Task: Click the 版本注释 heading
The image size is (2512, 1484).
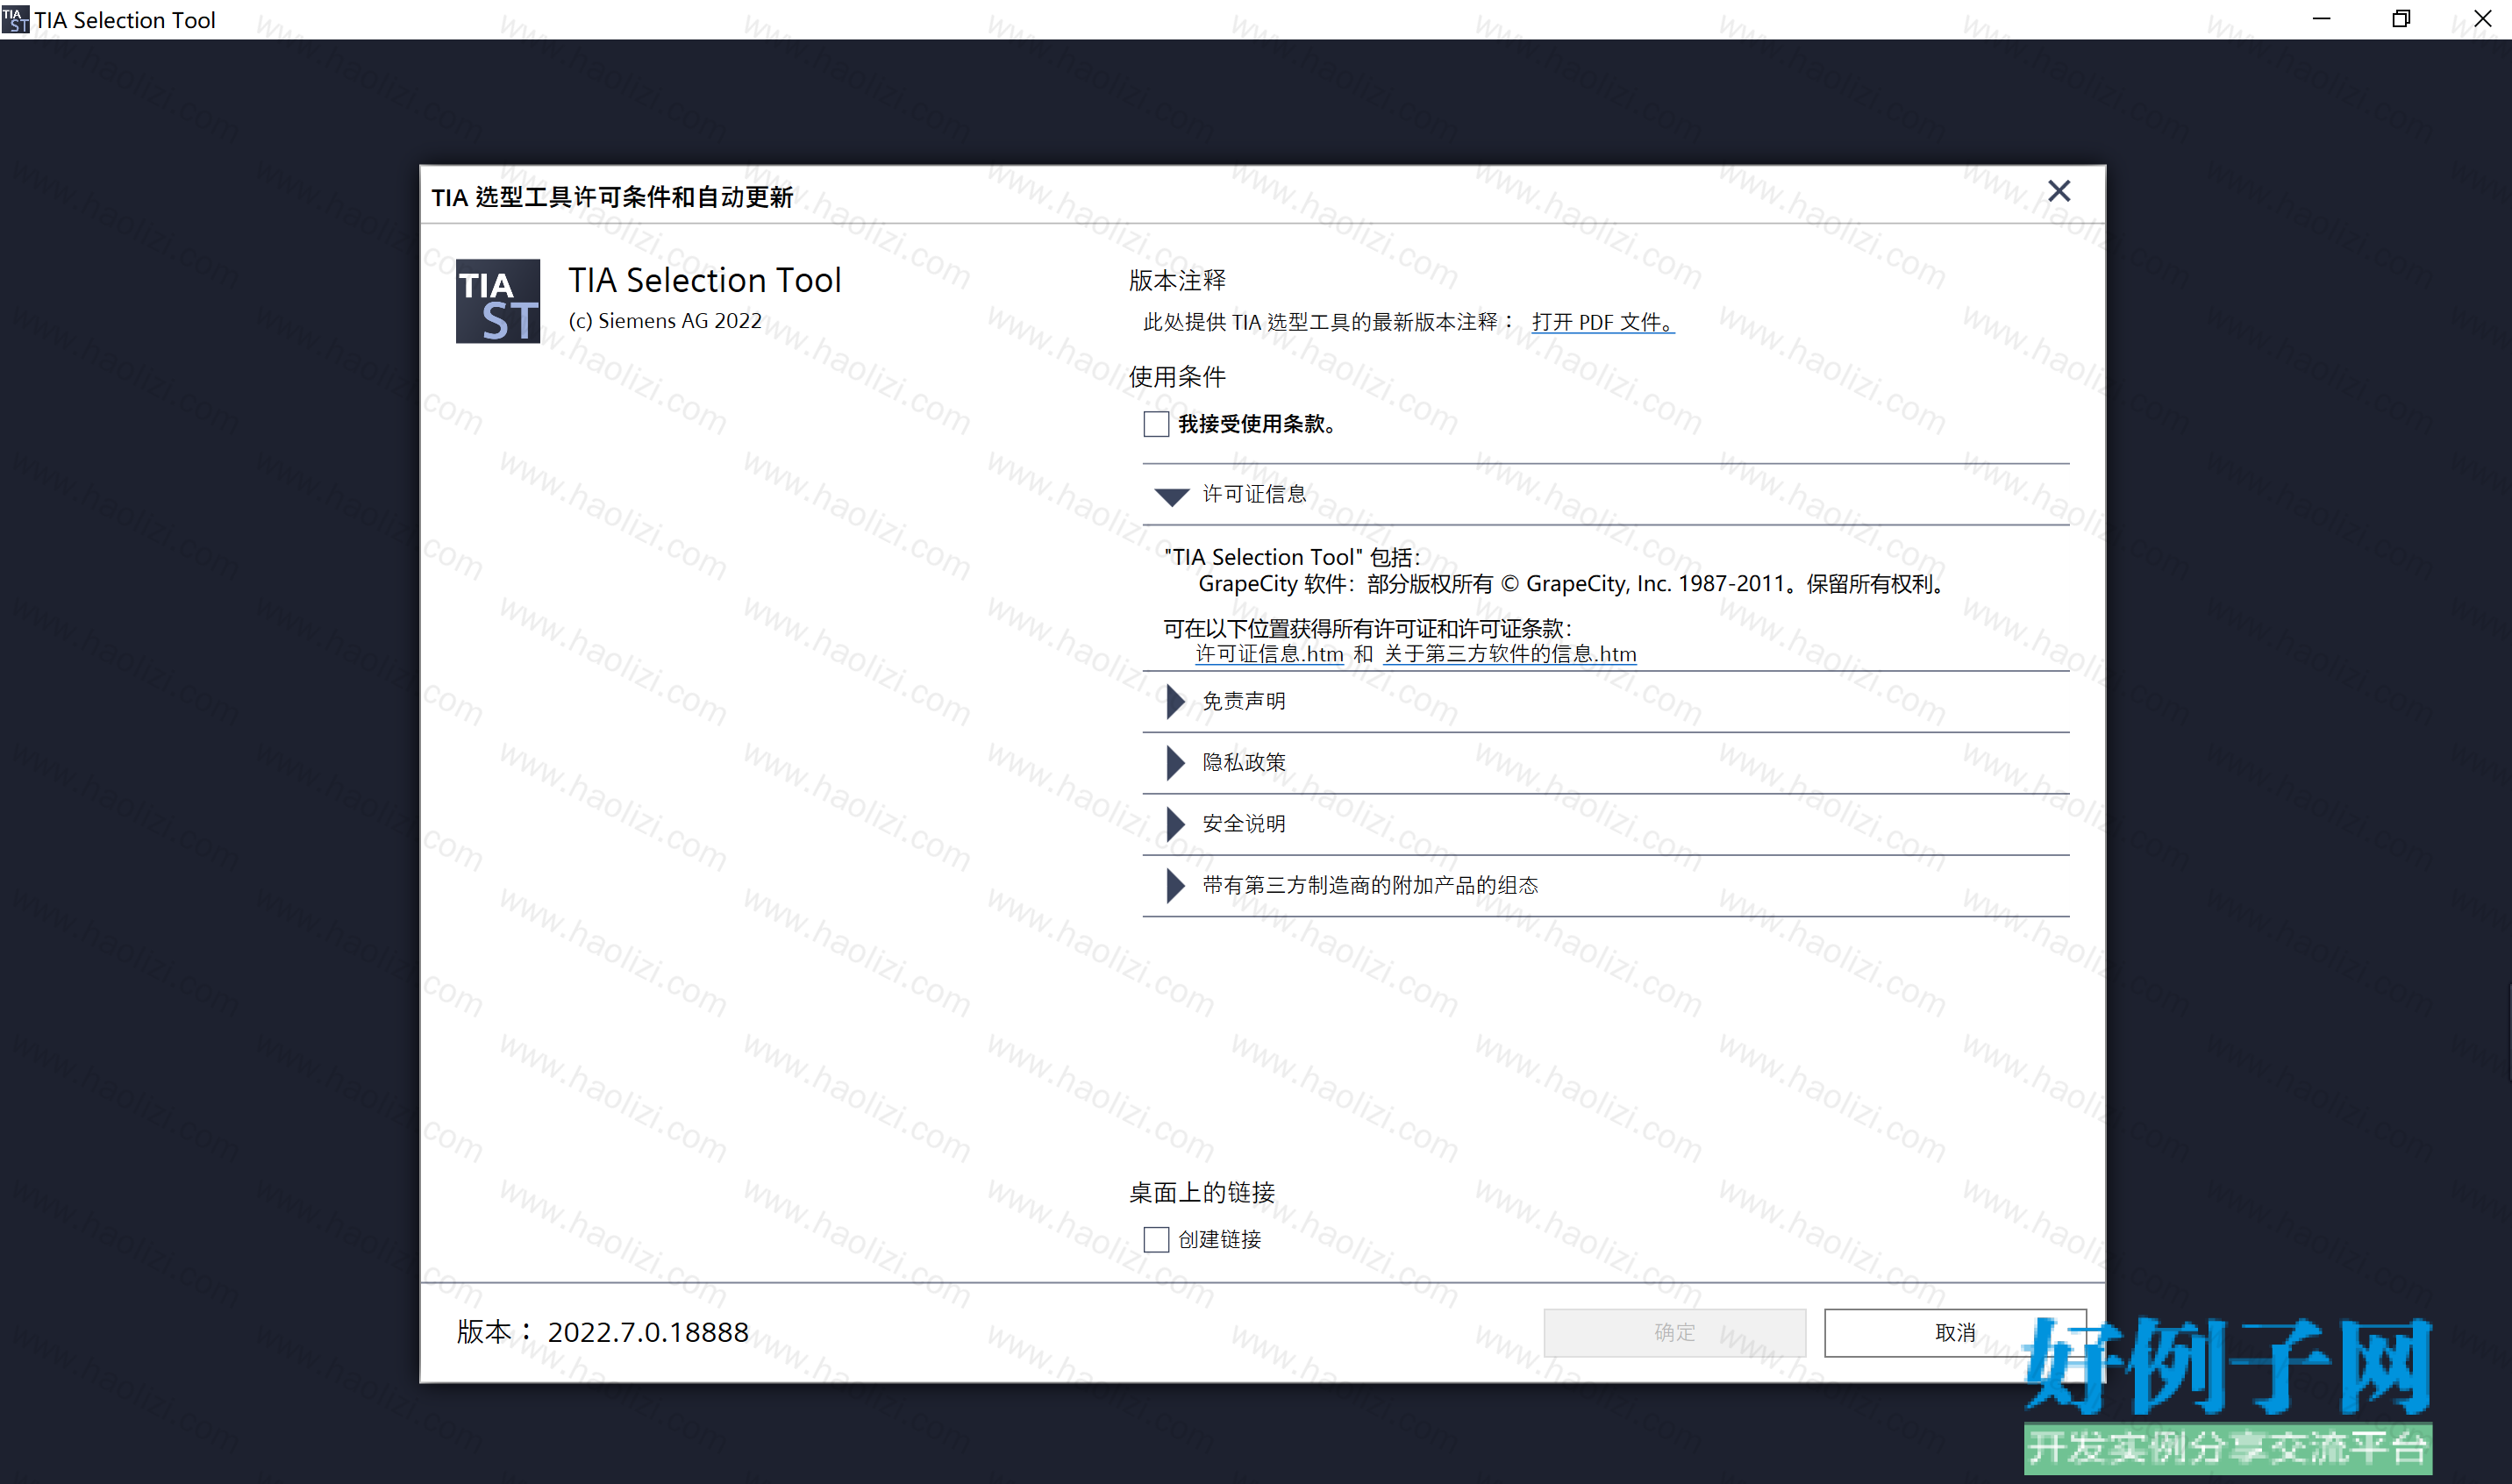Action: click(x=1177, y=281)
